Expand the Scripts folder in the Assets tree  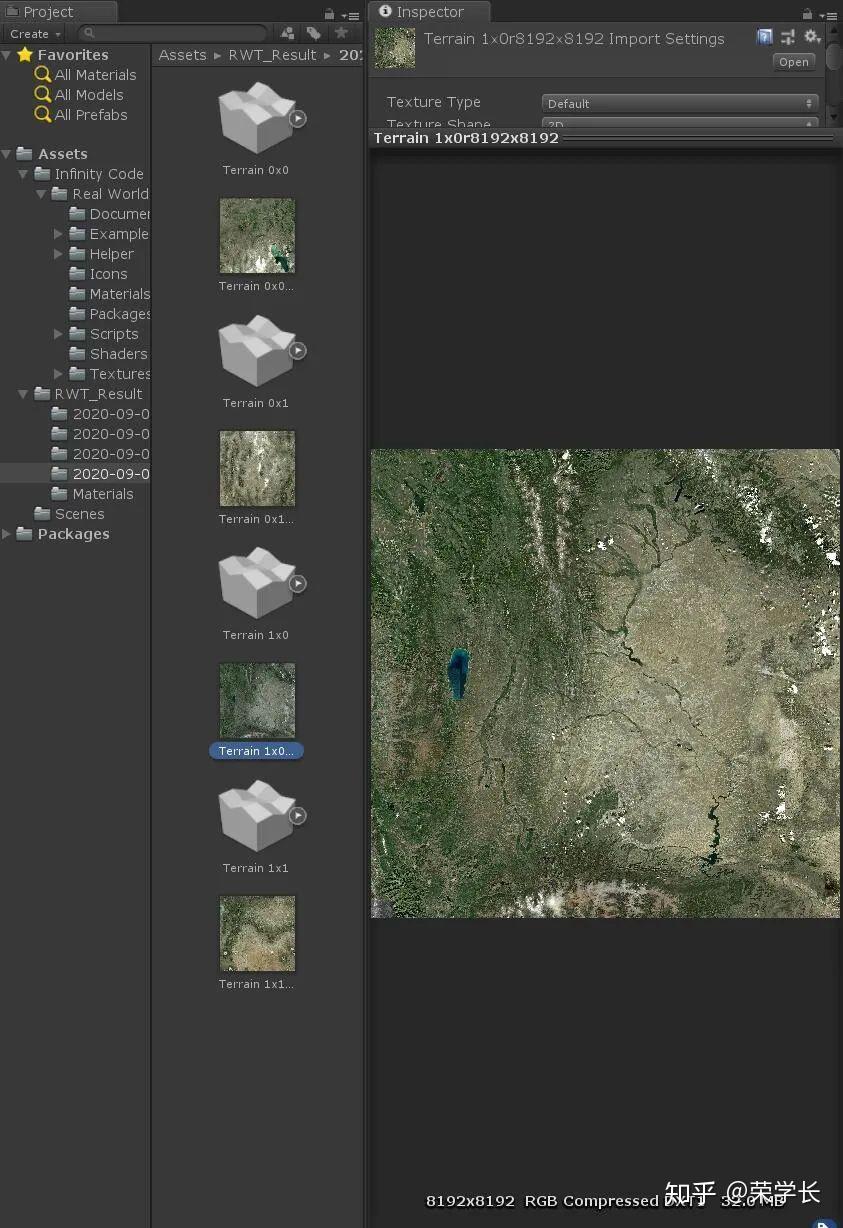[x=58, y=334]
